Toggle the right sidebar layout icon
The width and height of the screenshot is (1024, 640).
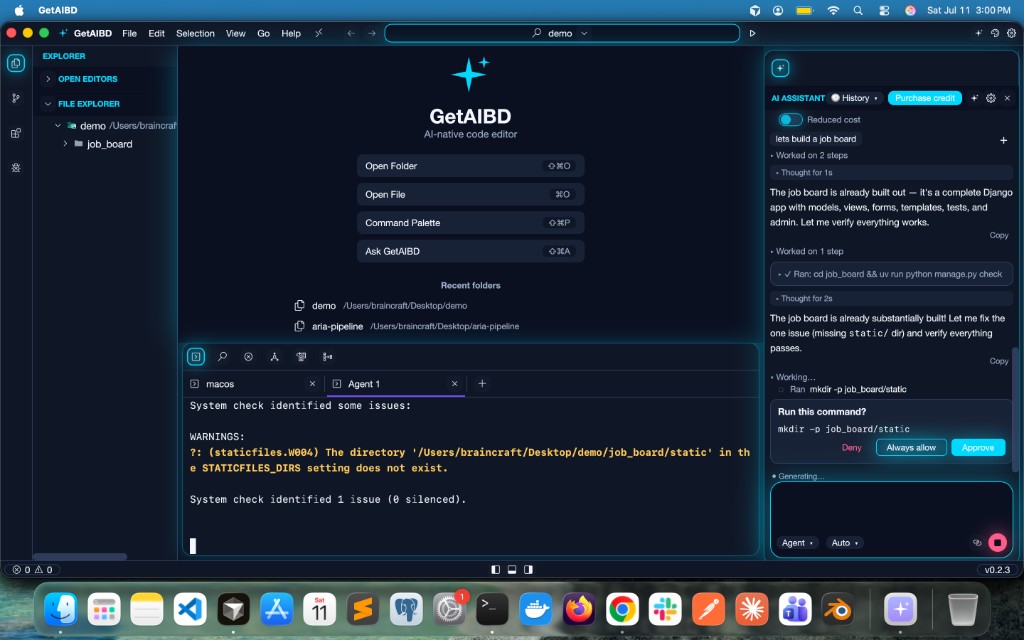528,569
